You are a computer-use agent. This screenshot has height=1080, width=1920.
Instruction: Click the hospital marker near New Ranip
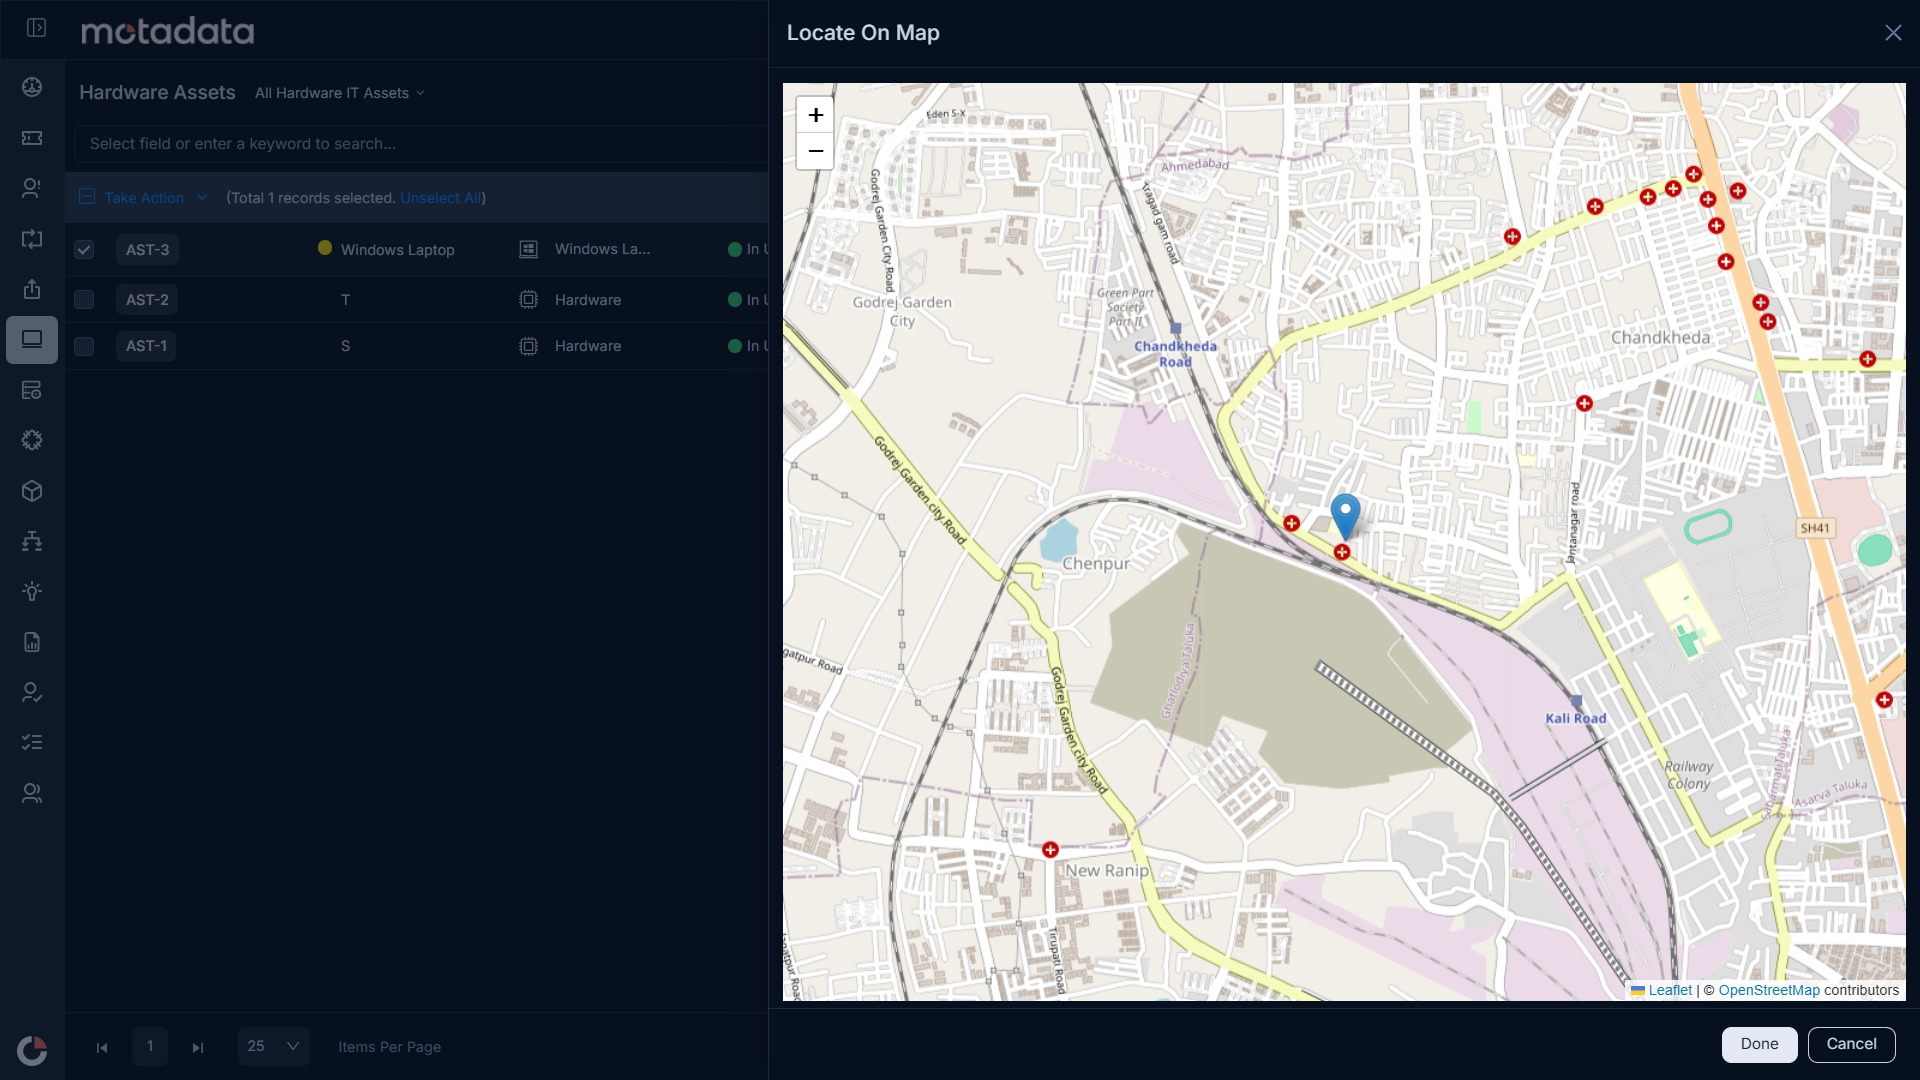[x=1050, y=850]
